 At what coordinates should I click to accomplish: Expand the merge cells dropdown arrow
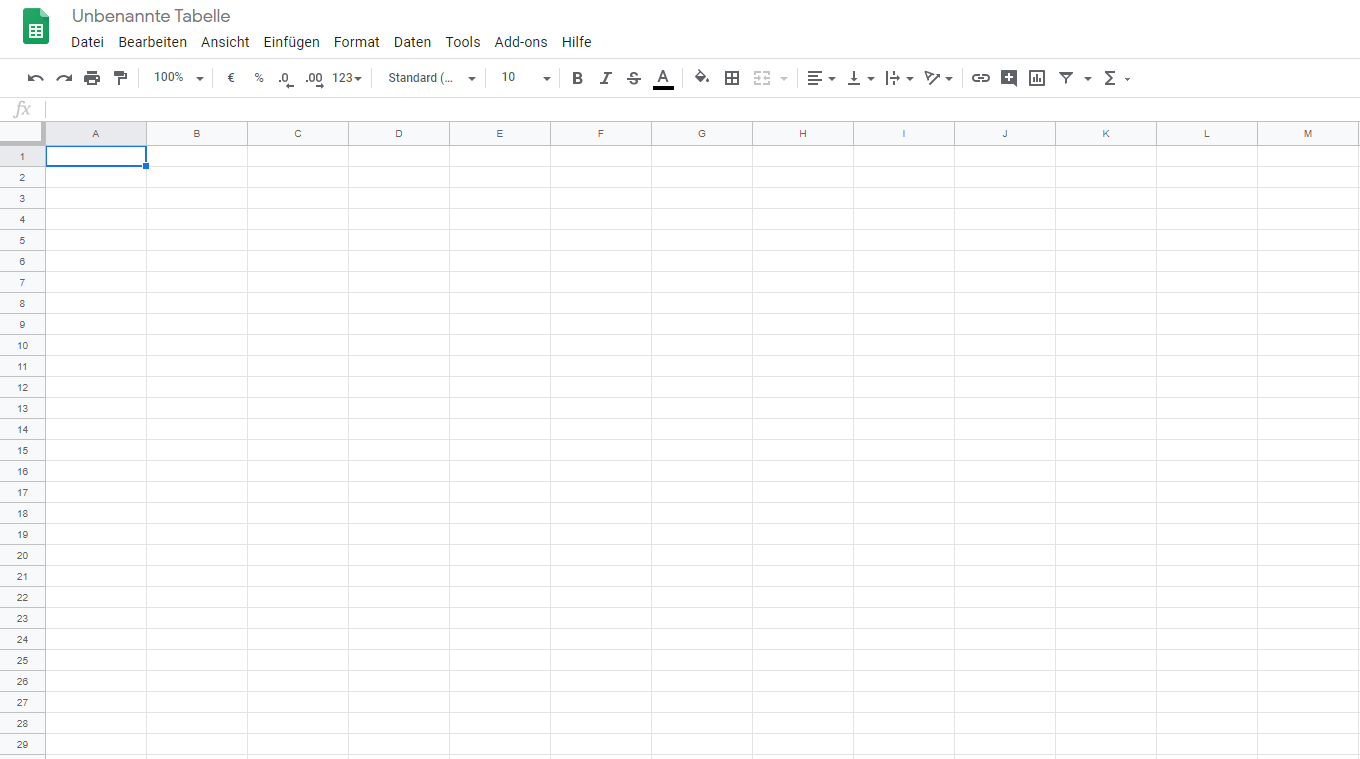784,78
